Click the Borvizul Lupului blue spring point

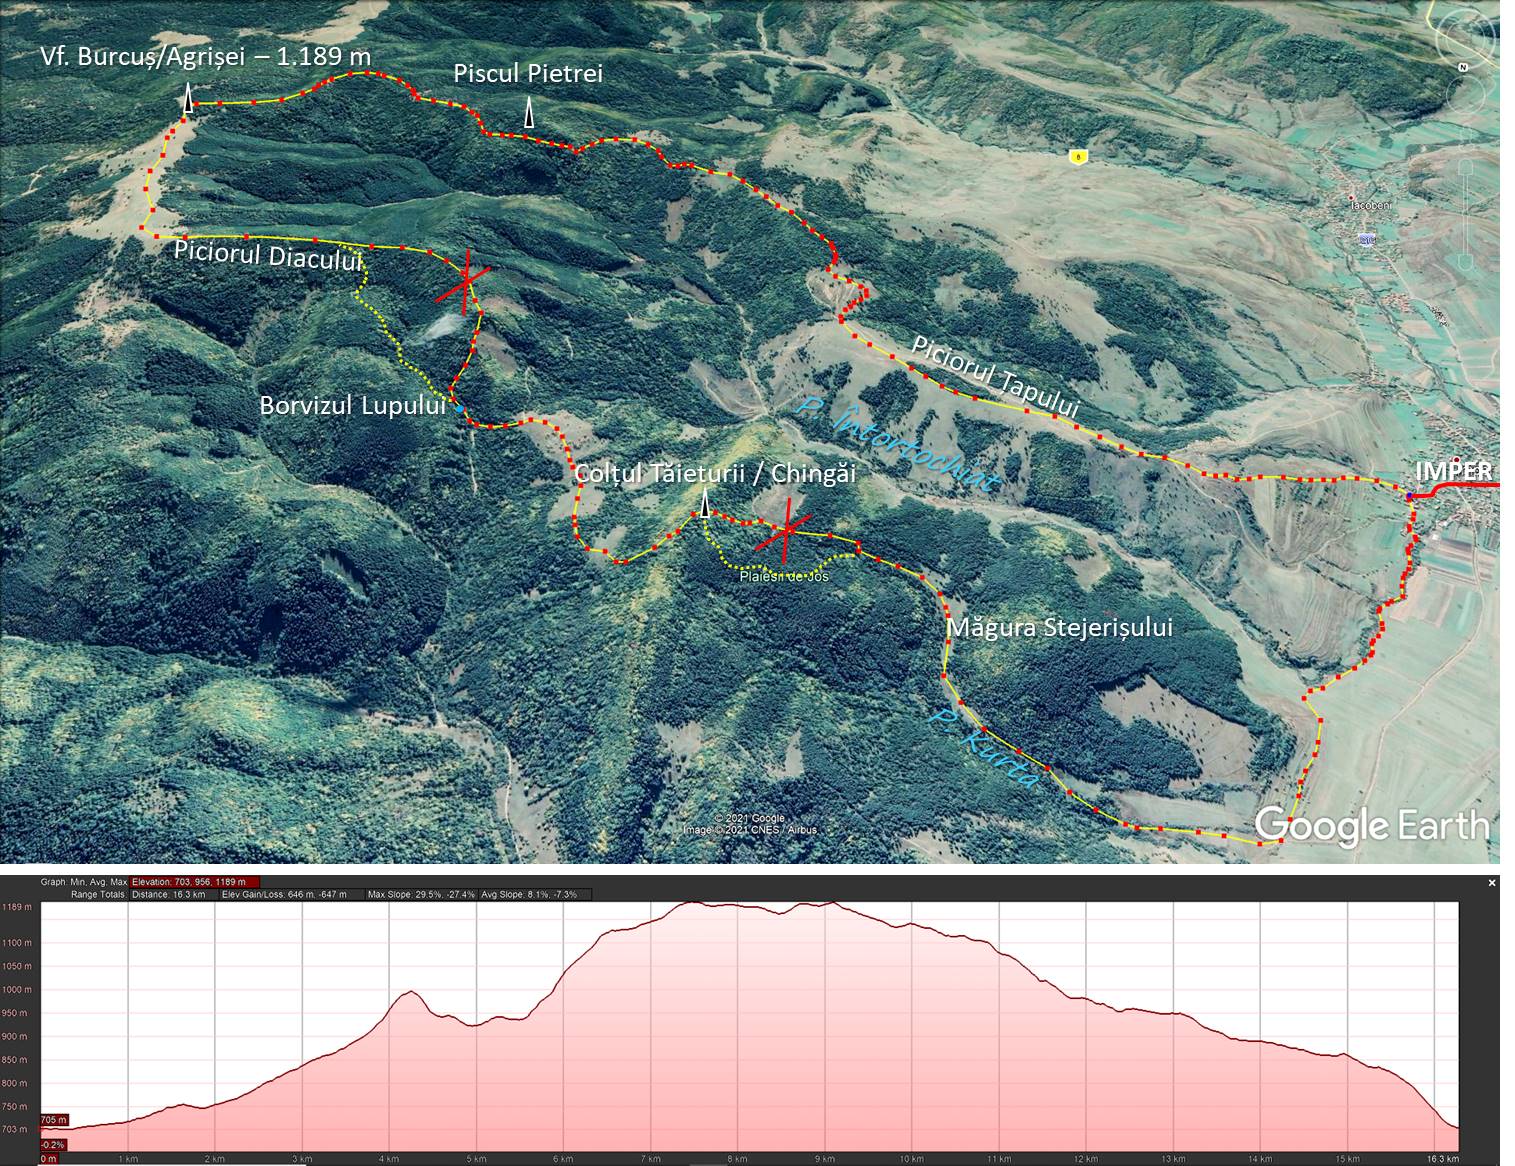click(459, 409)
